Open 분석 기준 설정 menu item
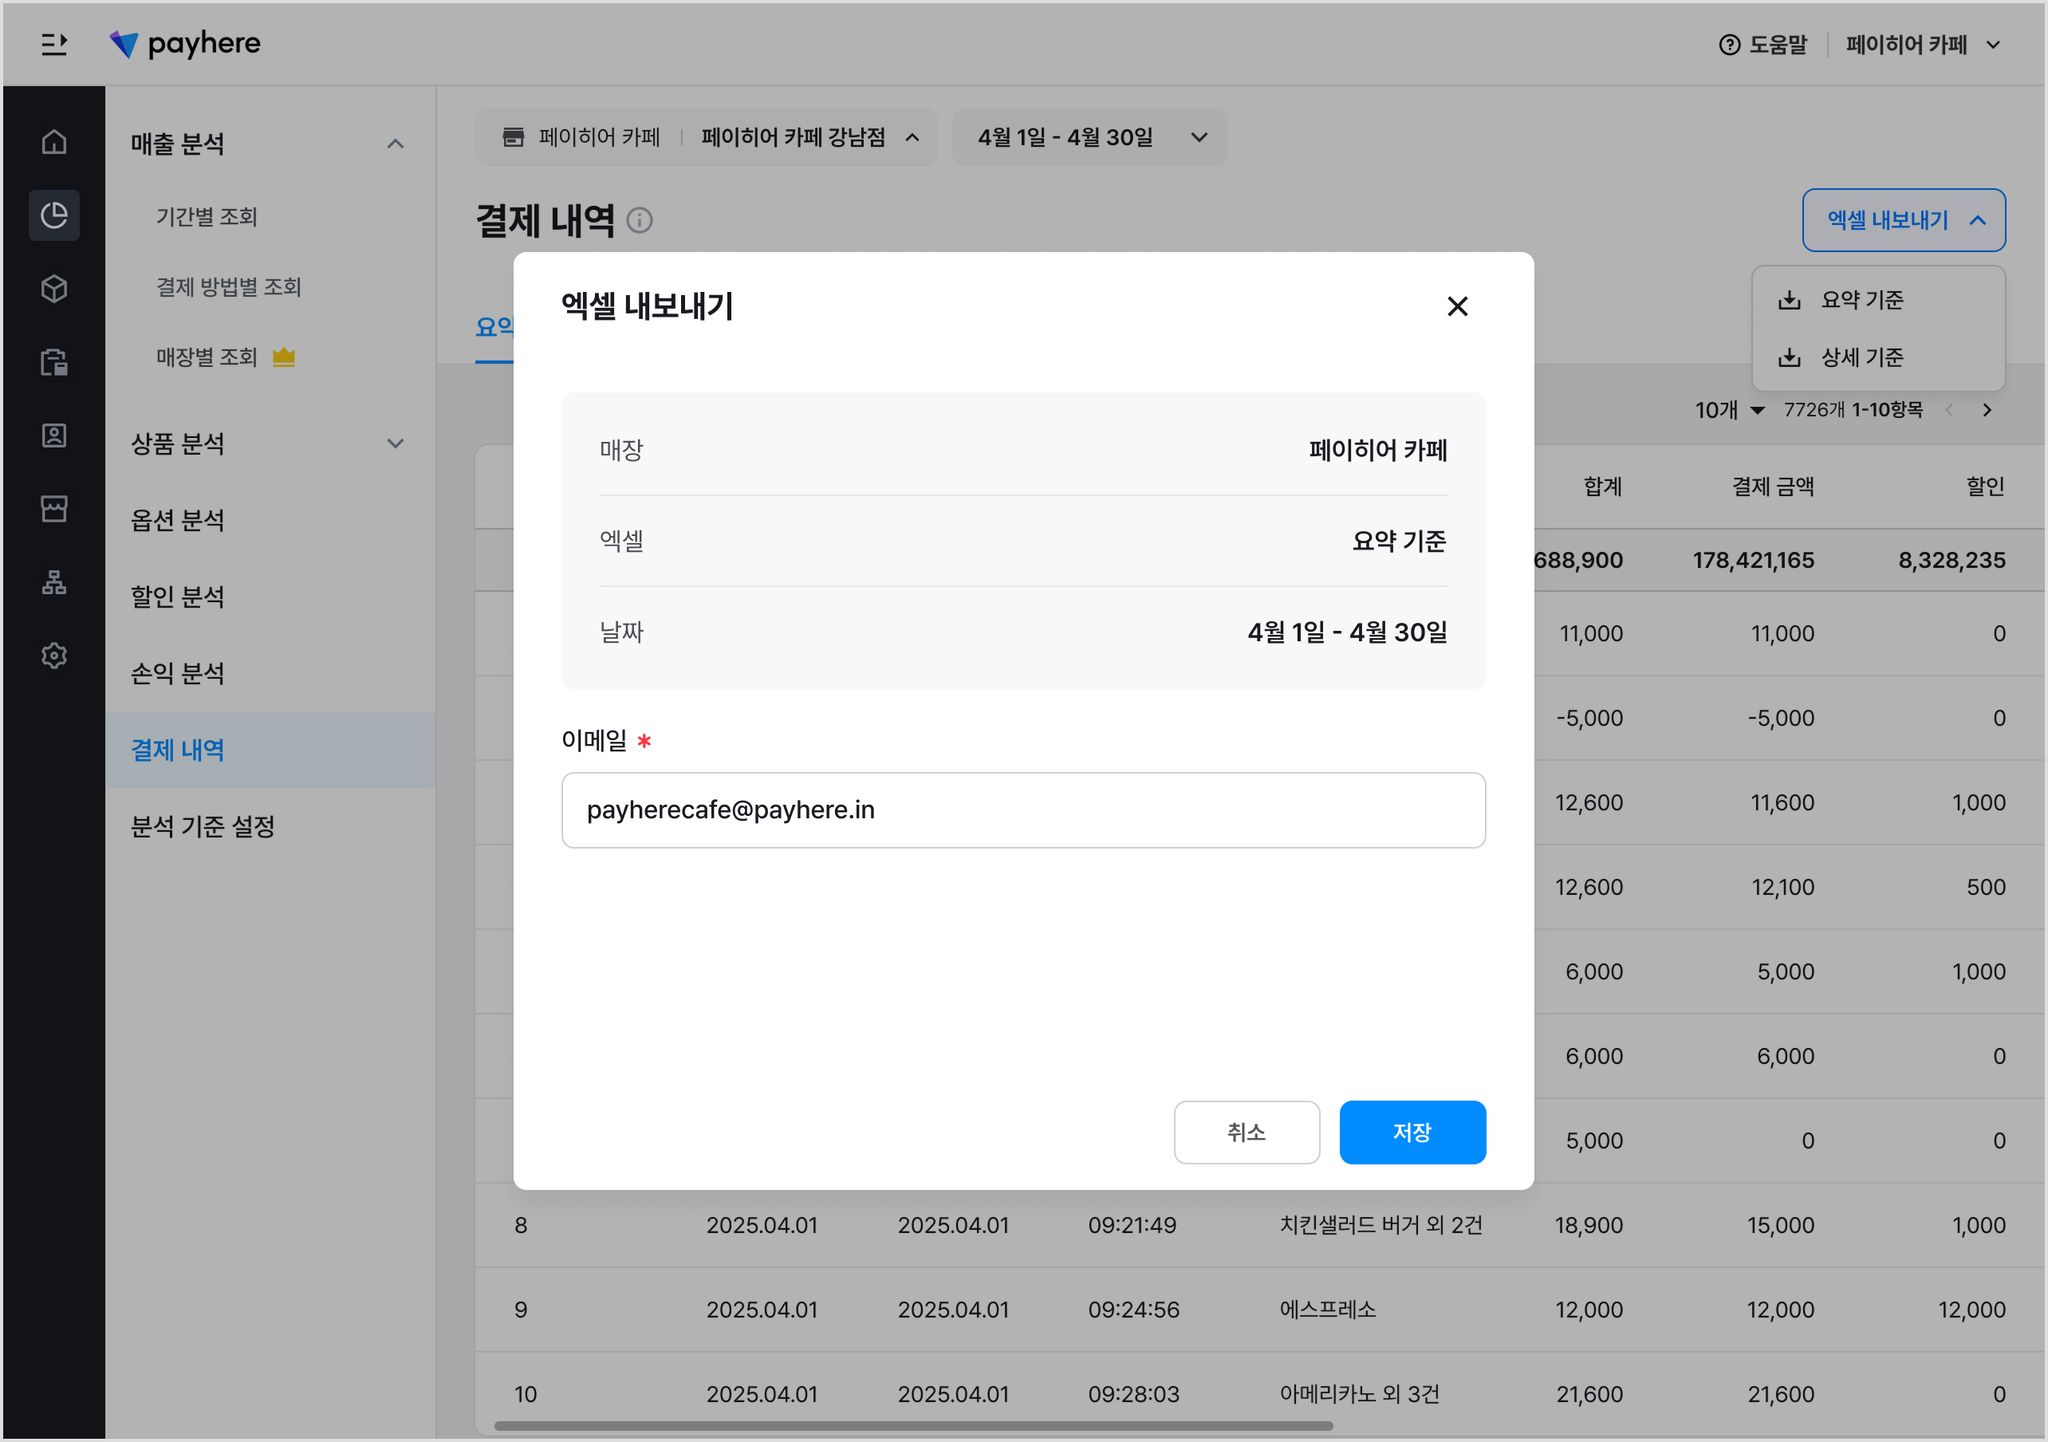The height and width of the screenshot is (1442, 2048). click(x=203, y=826)
